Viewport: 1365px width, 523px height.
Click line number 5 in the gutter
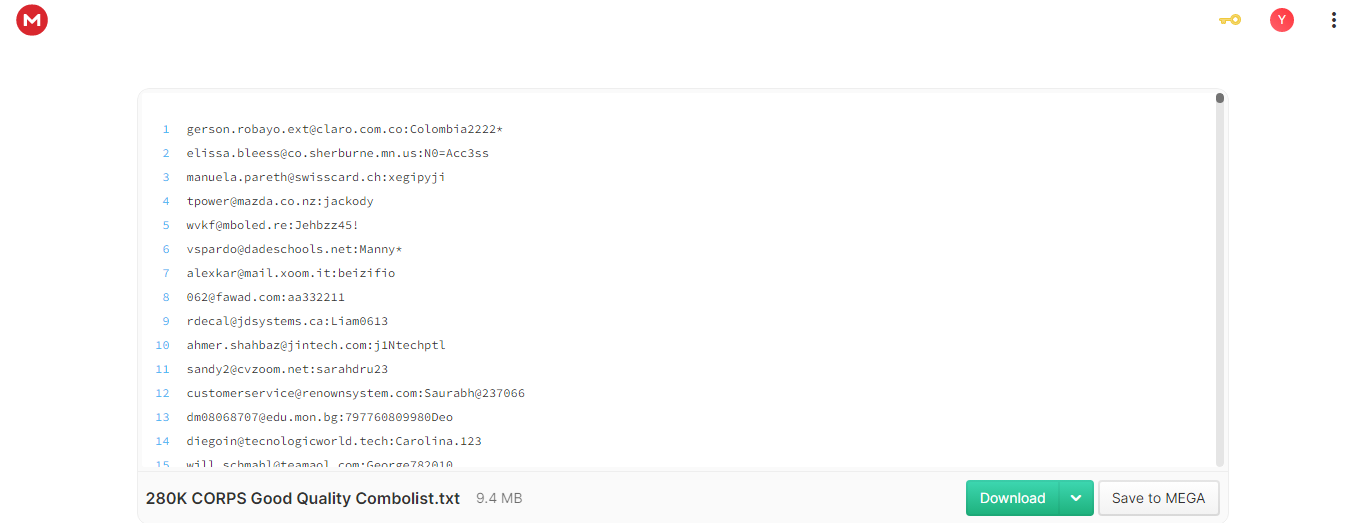click(166, 225)
